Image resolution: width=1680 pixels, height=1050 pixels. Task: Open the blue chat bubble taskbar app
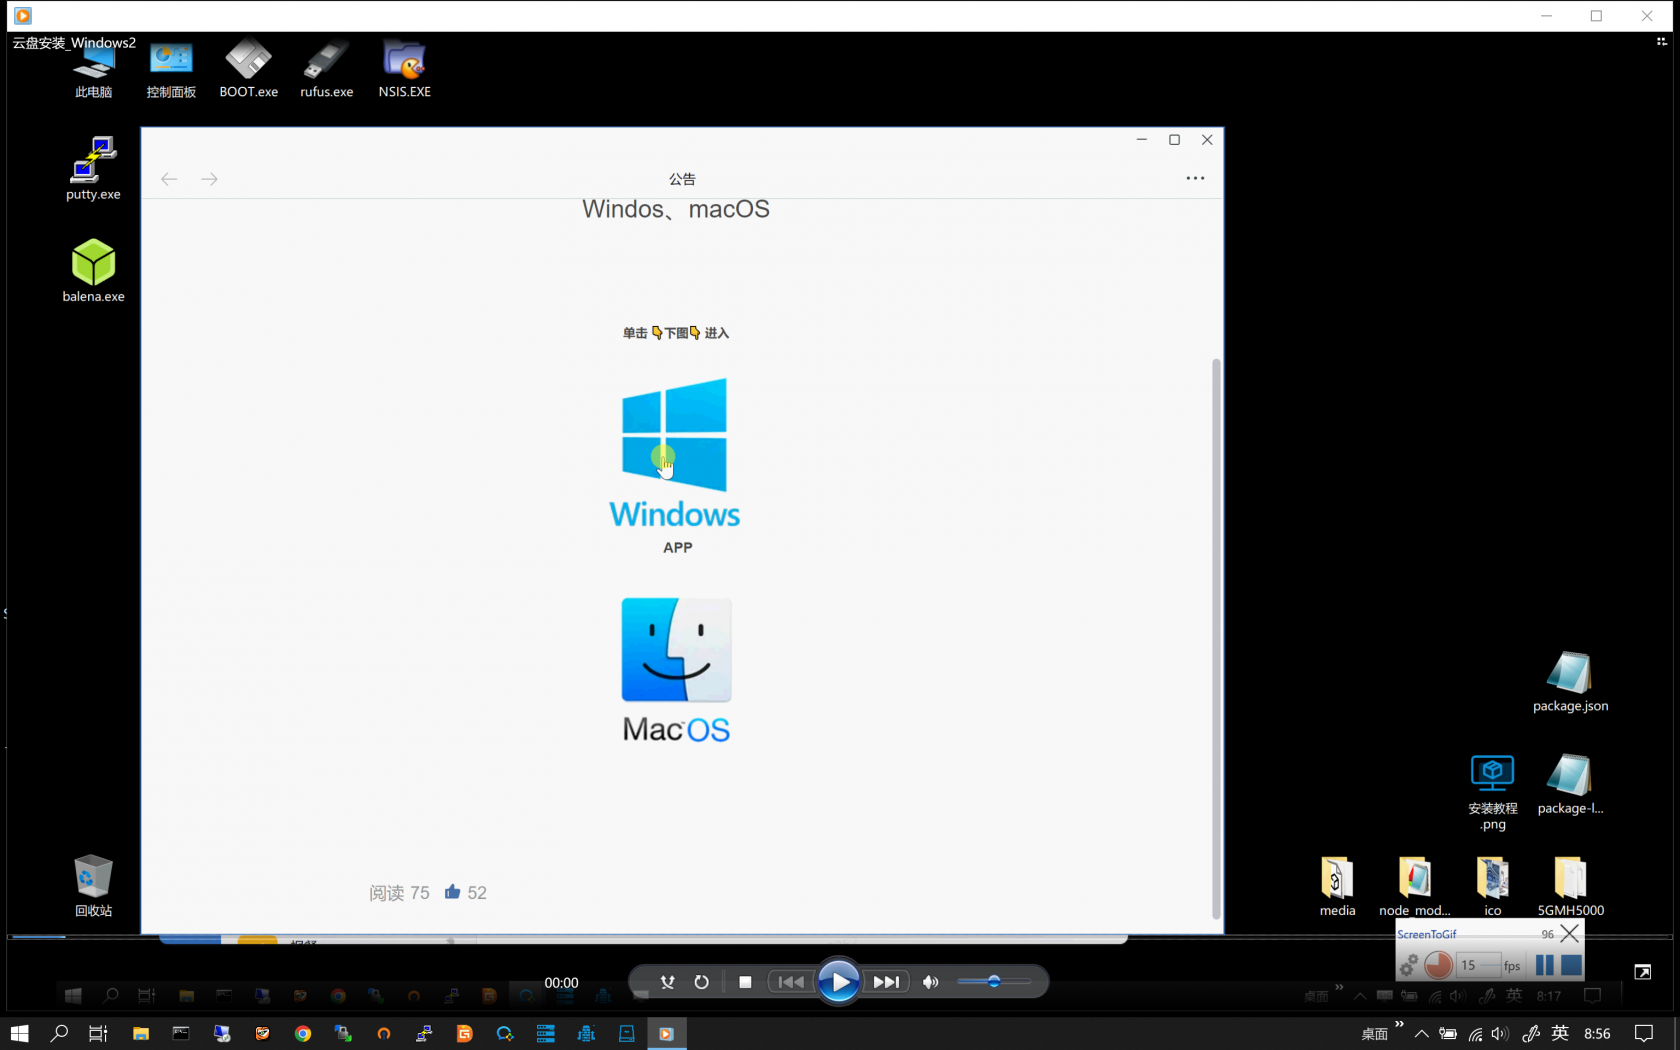(x=505, y=1034)
